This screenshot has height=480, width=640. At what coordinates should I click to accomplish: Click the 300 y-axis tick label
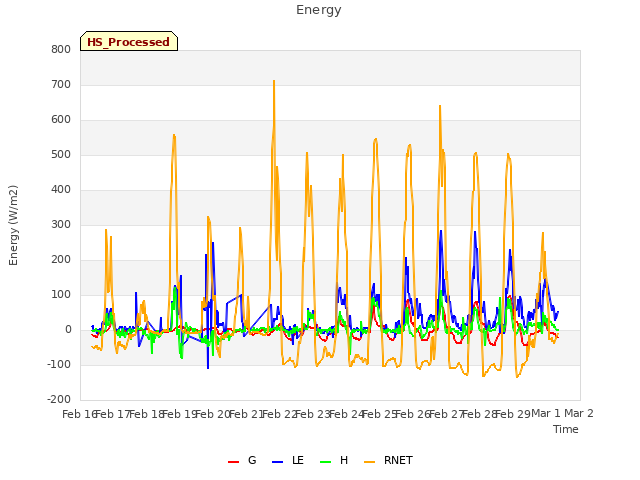tap(61, 224)
